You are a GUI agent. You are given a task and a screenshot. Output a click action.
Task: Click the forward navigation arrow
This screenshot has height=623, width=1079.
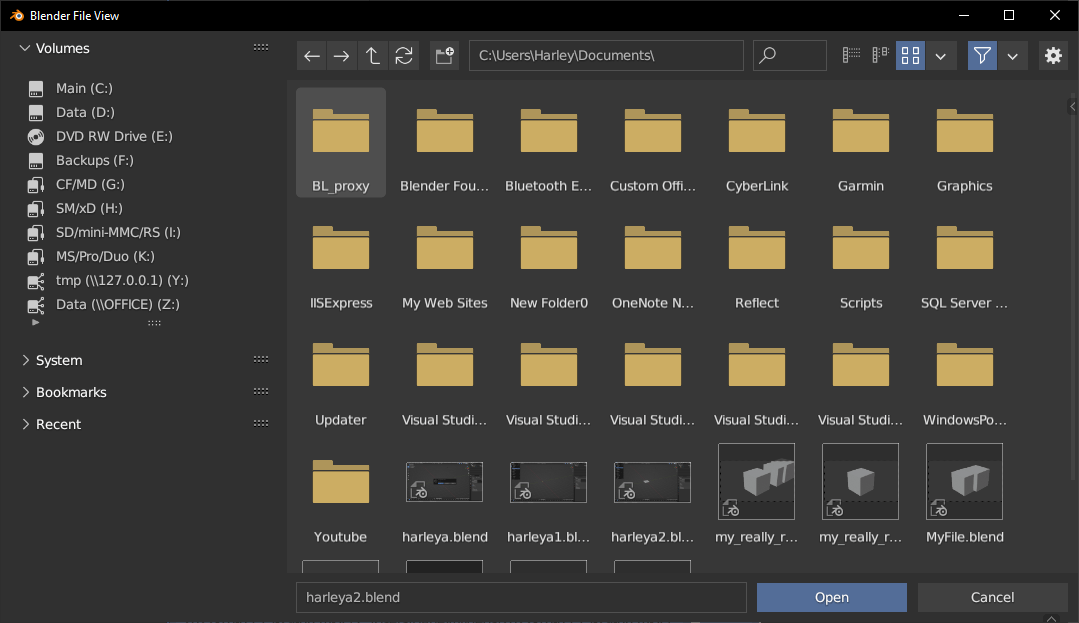tap(341, 55)
